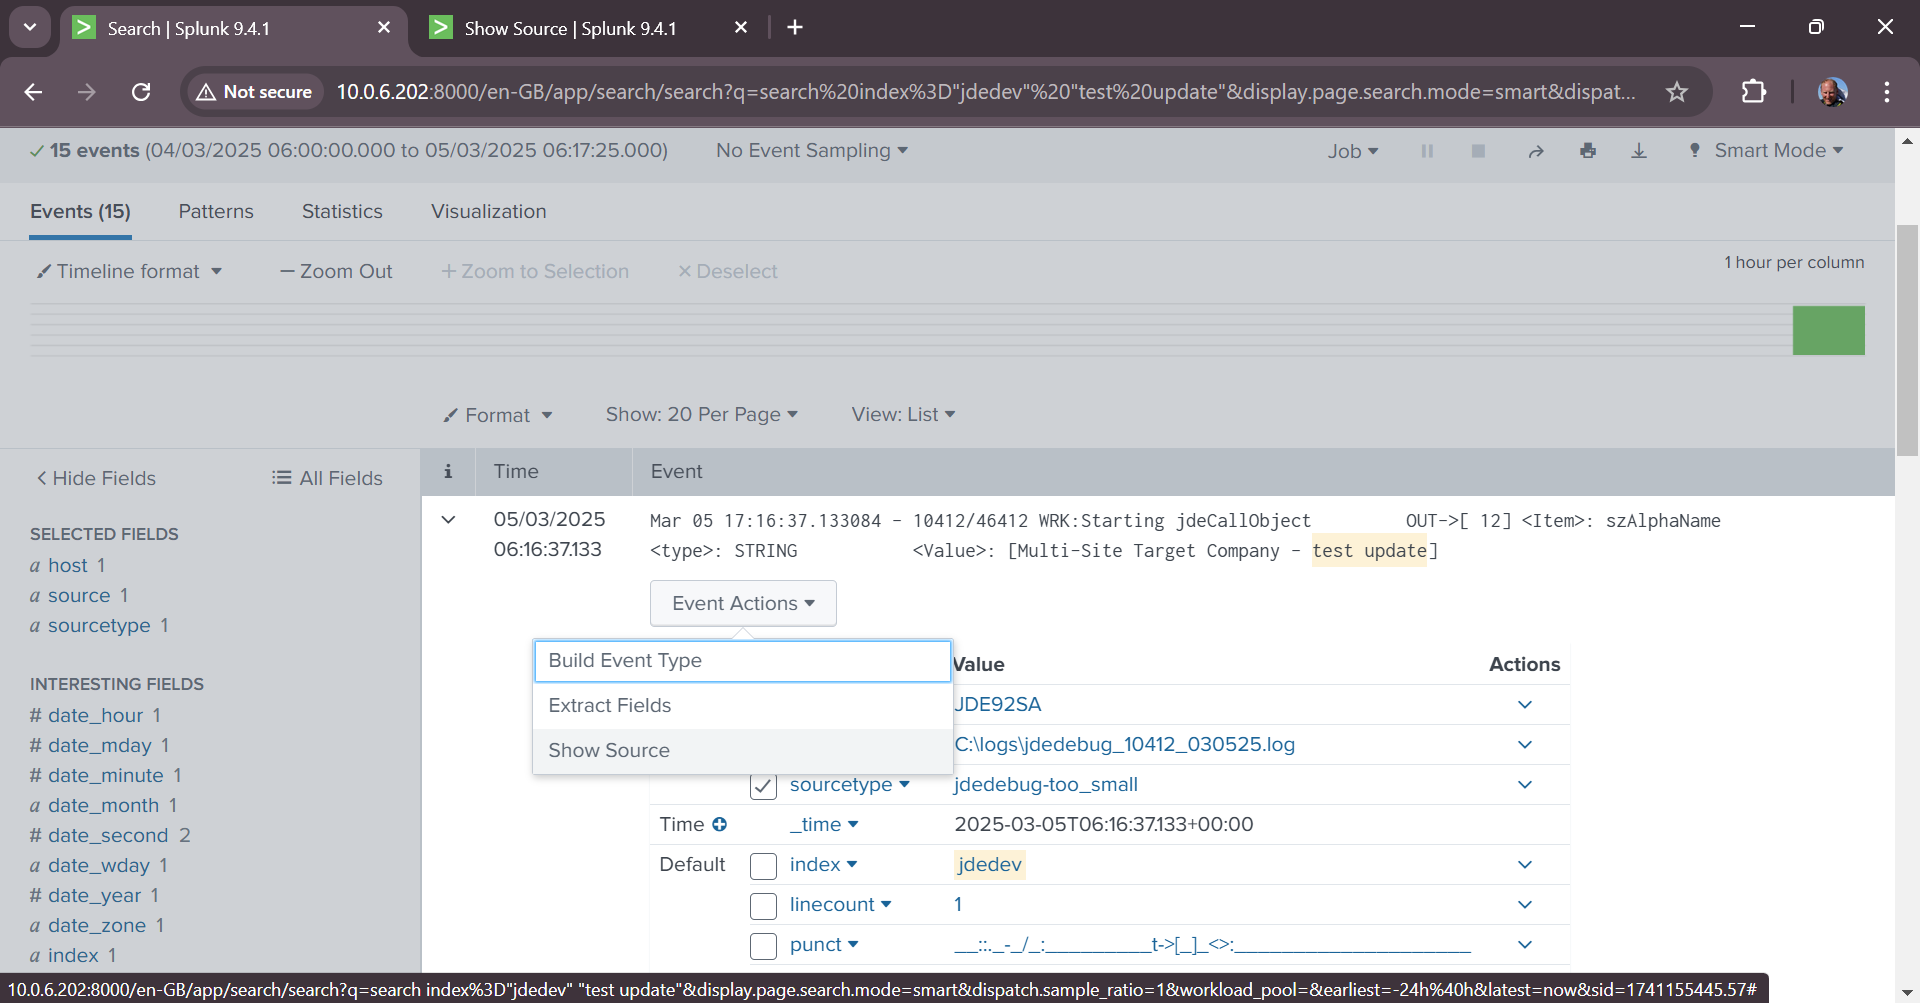Click the plus icon beside Time
Screen dimensions: 1920x1003
(x=719, y=825)
